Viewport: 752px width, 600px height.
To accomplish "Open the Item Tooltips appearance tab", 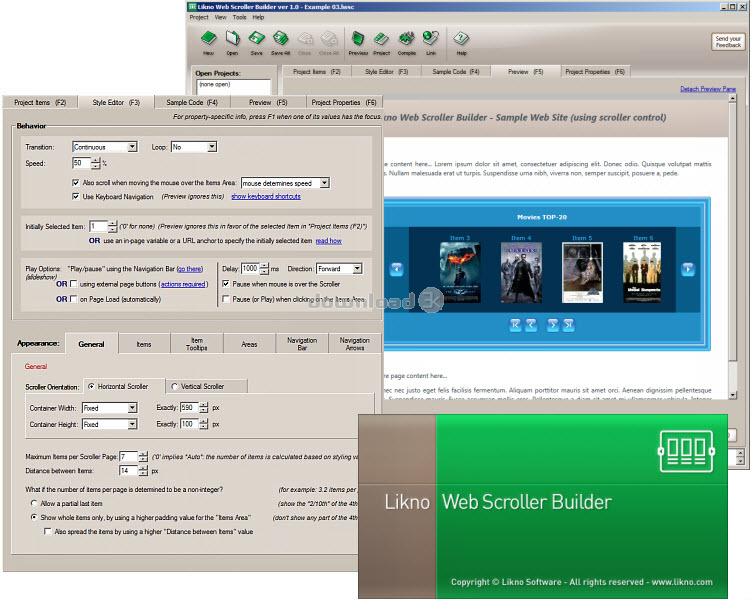I will pyautogui.click(x=197, y=344).
